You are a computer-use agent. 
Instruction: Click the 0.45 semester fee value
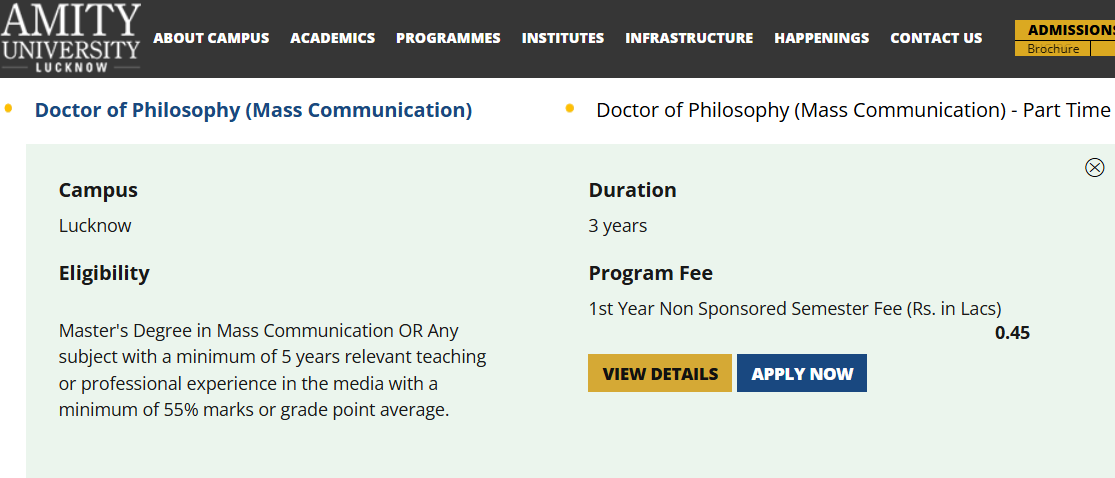(x=1012, y=333)
